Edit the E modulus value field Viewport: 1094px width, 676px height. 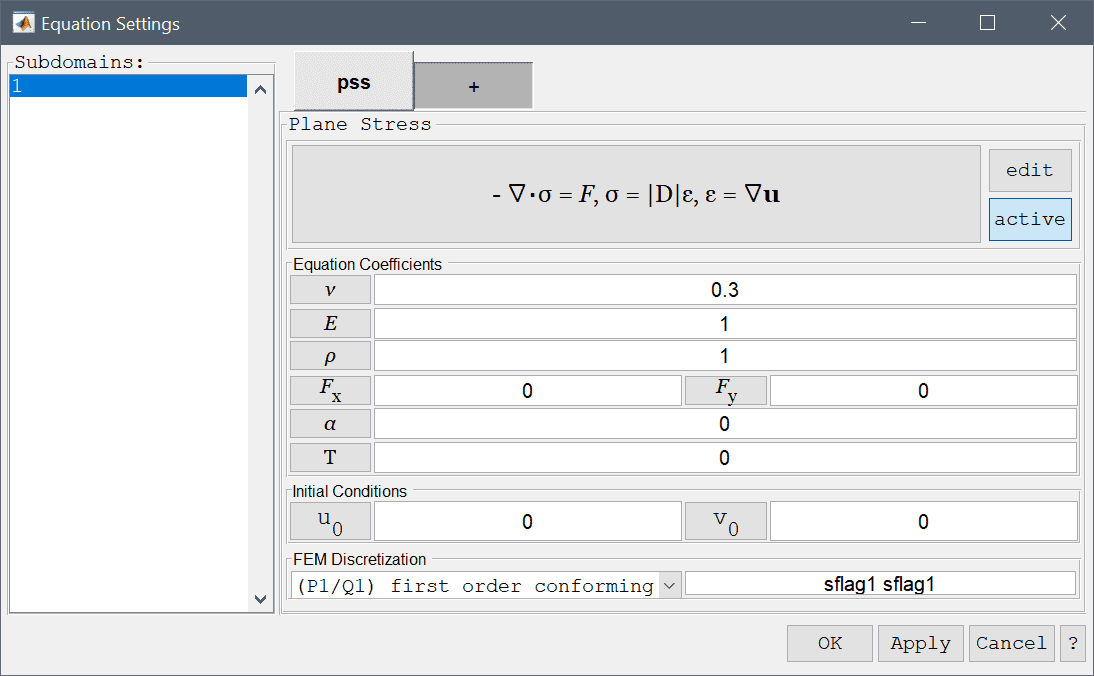click(725, 324)
